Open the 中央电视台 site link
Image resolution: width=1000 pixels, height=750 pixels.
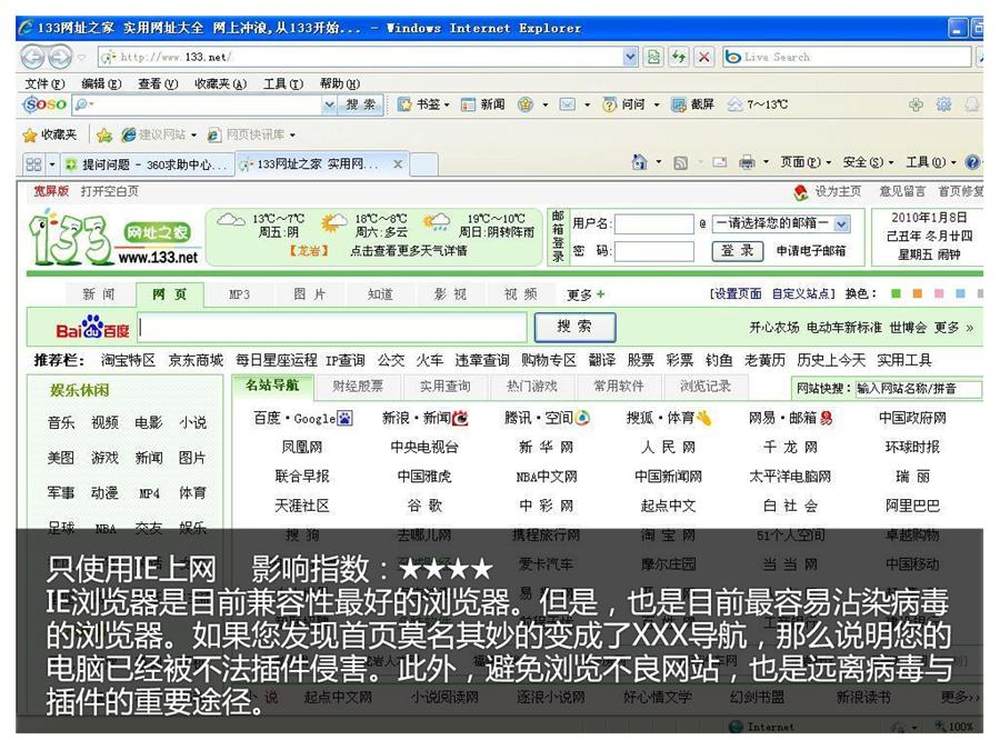coord(424,447)
